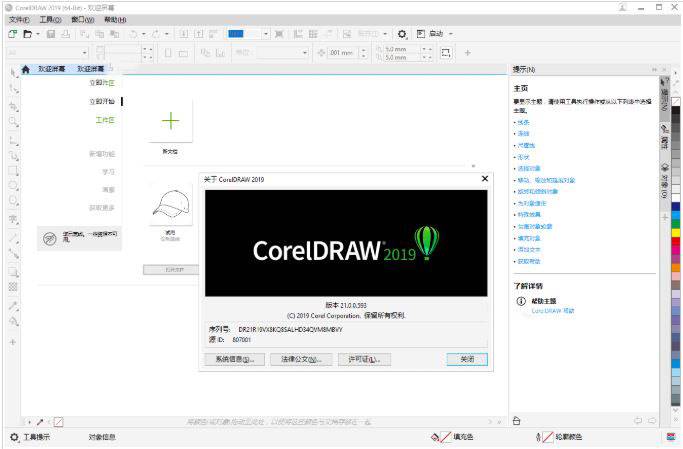
Task: Click the padlock icon below the Hints panel
Action: 517,421
